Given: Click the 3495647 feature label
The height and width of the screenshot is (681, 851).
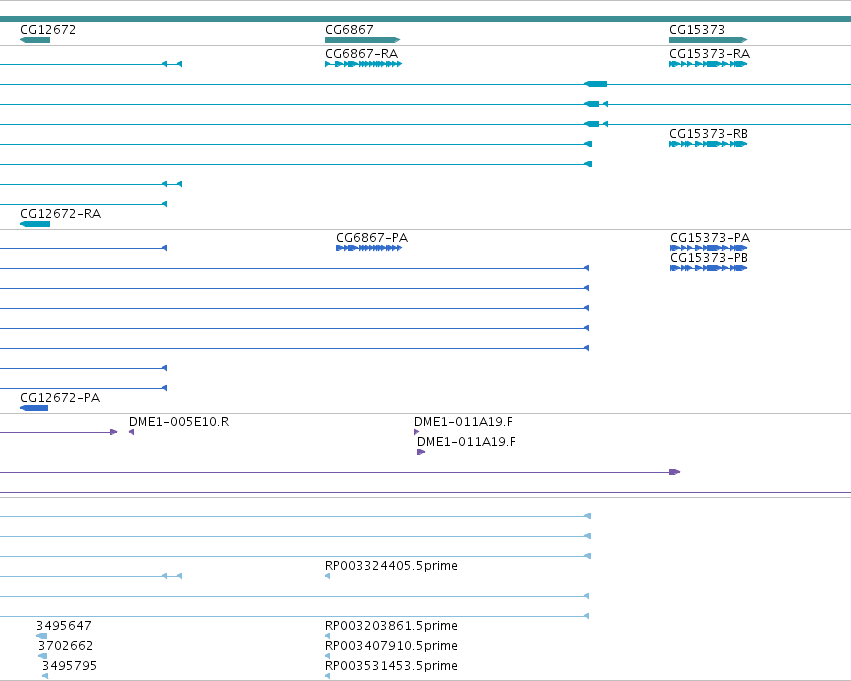Looking at the screenshot, I should pyautogui.click(x=63, y=625).
